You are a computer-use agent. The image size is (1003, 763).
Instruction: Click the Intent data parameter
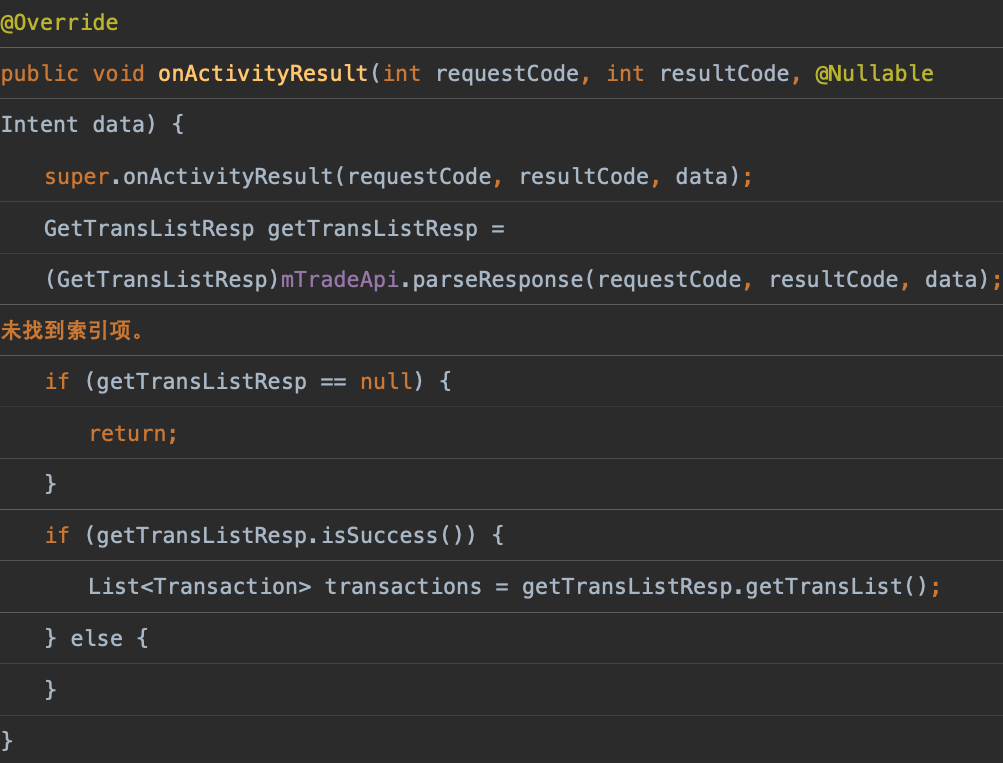coord(70,124)
